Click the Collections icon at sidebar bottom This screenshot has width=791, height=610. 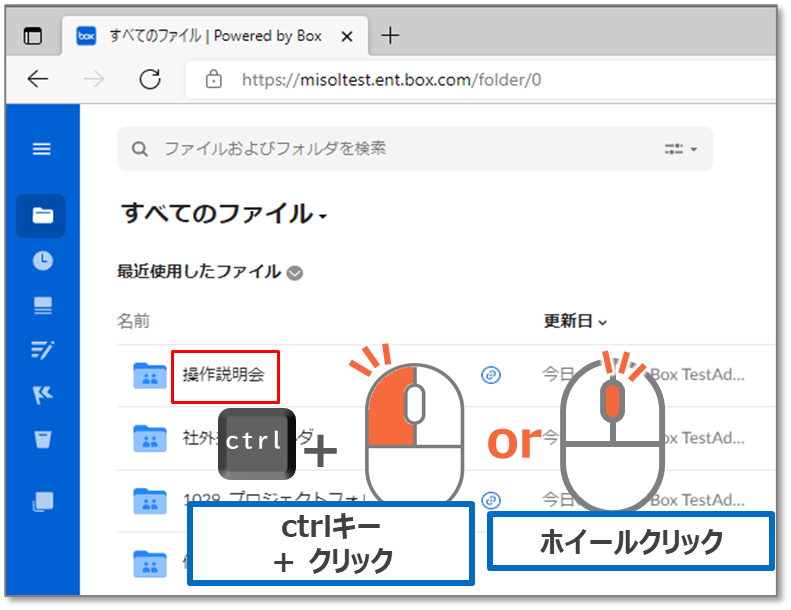tap(42, 501)
